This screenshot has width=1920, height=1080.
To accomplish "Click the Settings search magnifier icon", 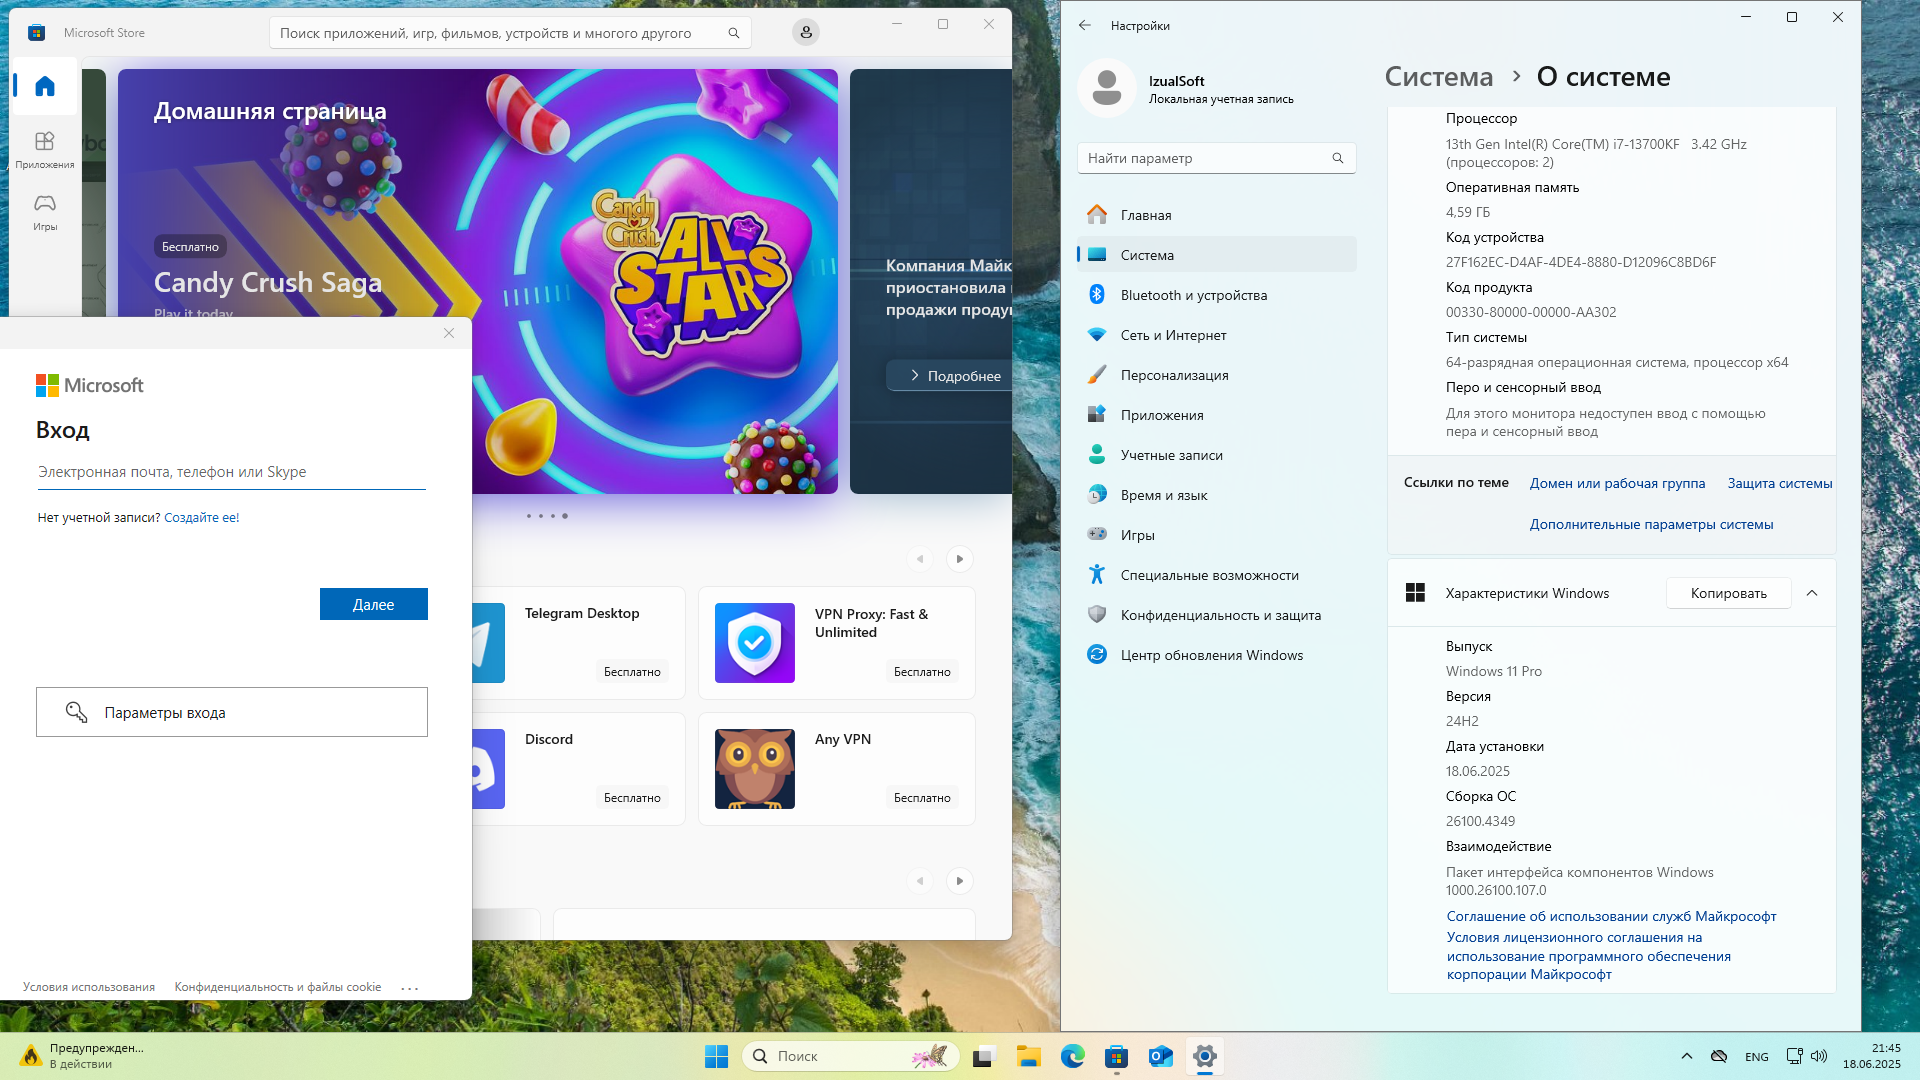I will coord(1338,158).
